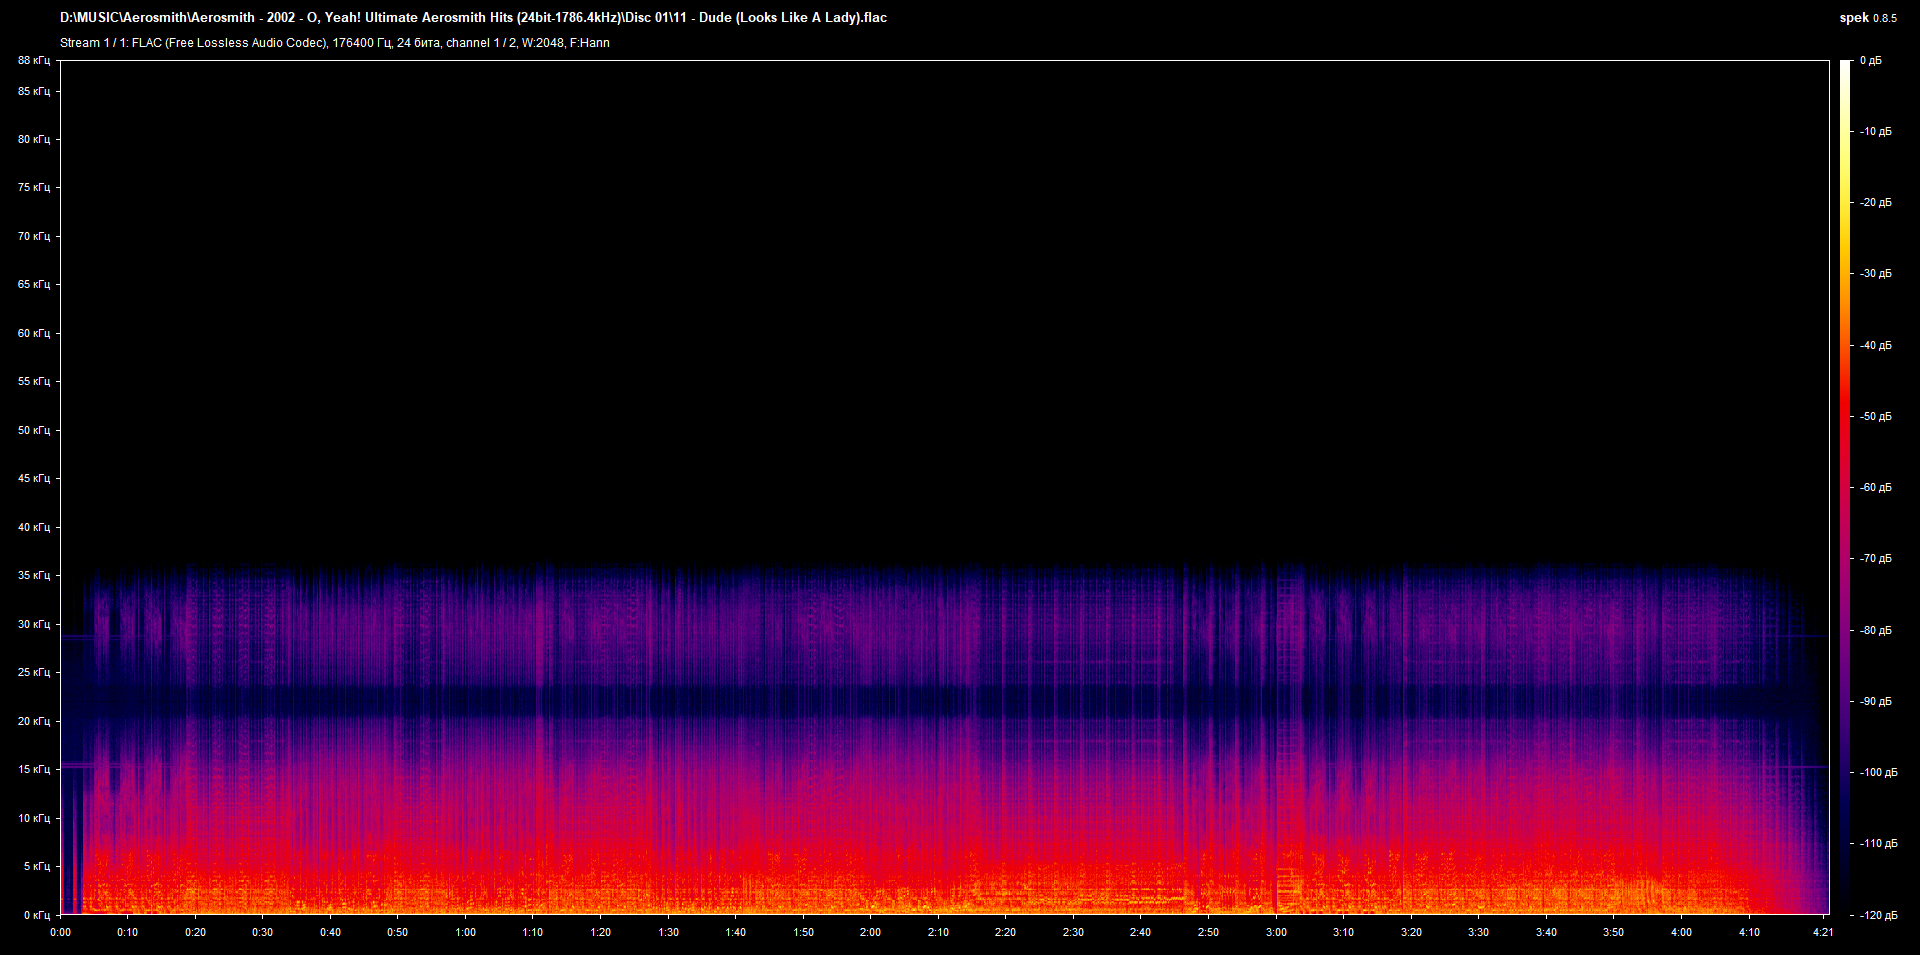Click the 60 кГц frequency axis label

pos(33,333)
